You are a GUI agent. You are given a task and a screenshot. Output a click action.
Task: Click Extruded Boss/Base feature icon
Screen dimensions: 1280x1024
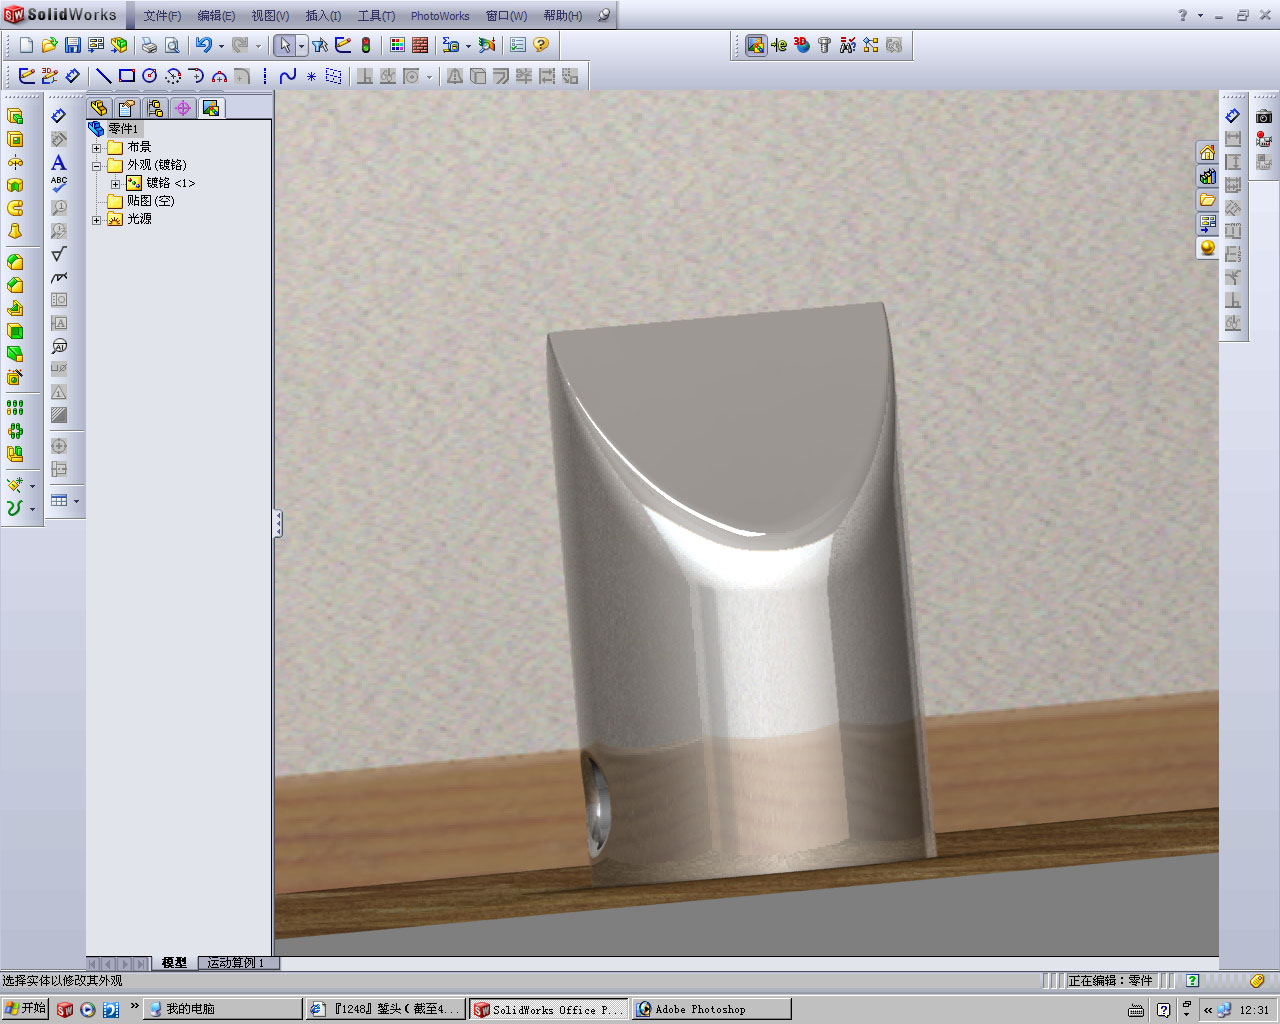coord(15,116)
